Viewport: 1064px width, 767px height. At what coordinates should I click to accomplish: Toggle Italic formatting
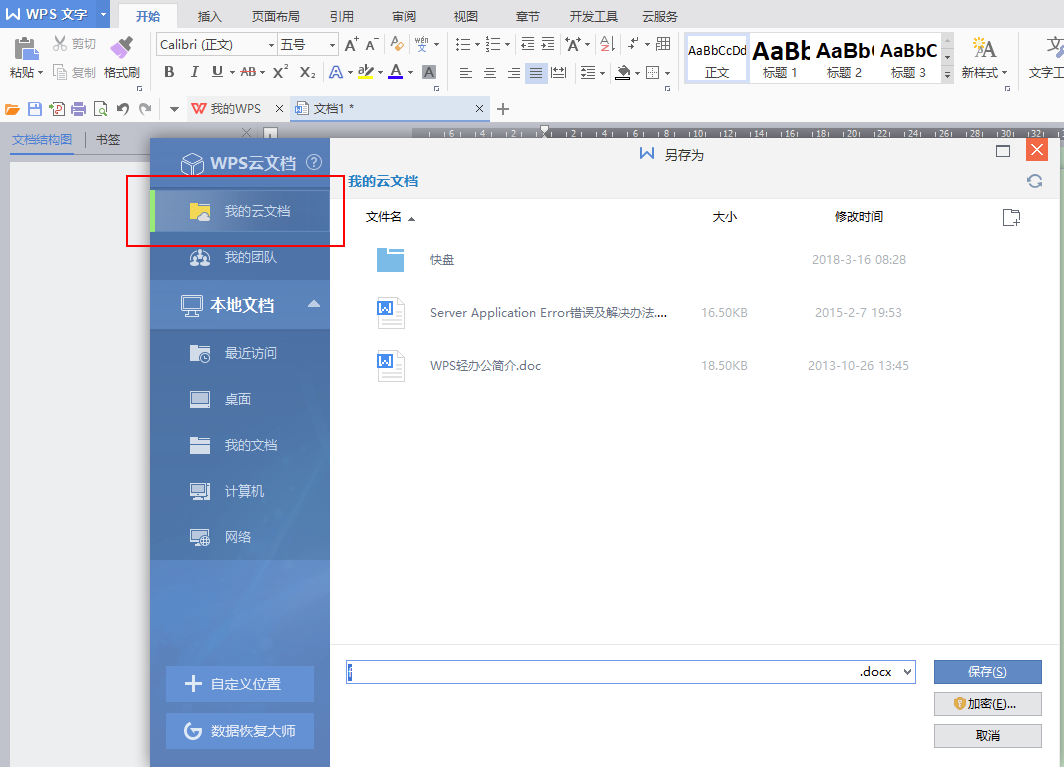[x=194, y=71]
